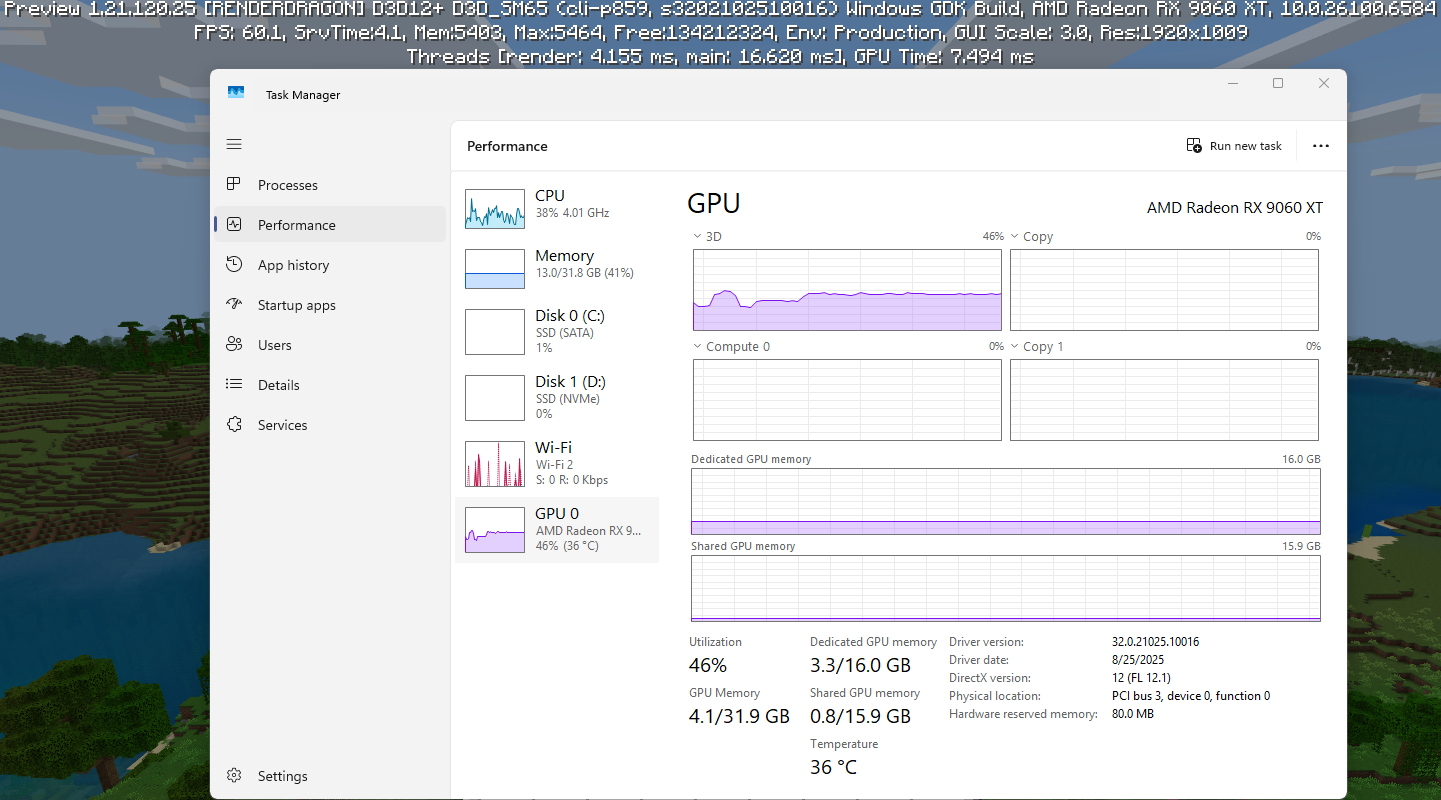Select the CPU usage mini graph
The image size is (1441, 800).
click(x=495, y=209)
